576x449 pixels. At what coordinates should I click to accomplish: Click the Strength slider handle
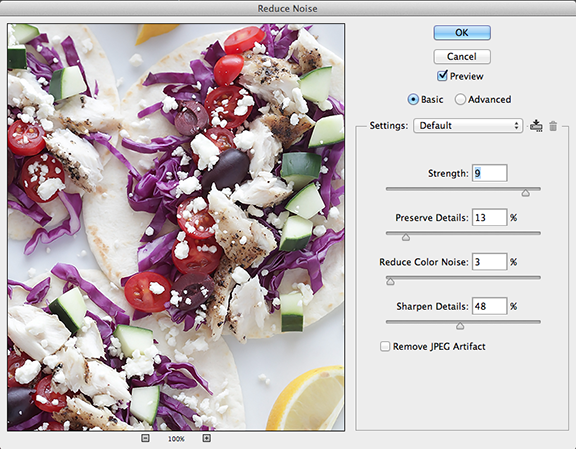coord(526,193)
